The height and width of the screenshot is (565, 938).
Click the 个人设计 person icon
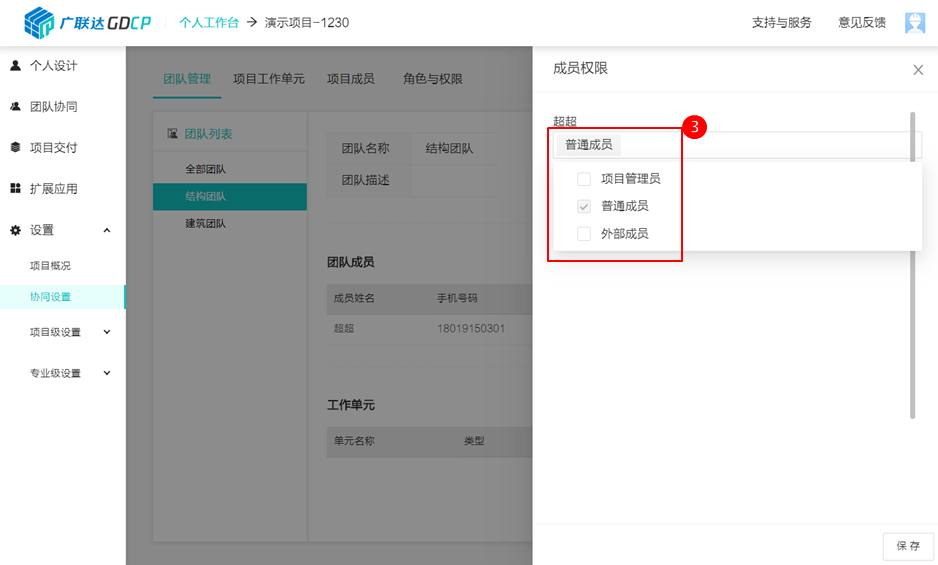tap(16, 65)
